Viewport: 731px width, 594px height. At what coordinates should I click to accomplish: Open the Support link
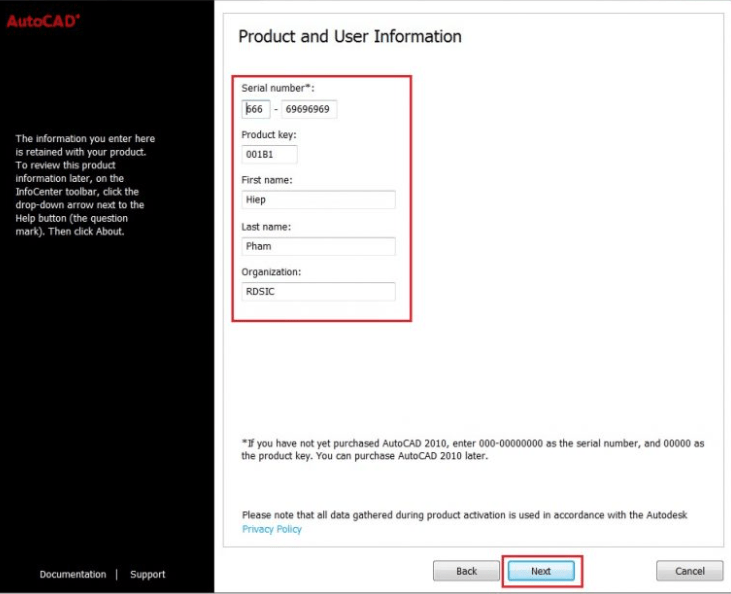click(147, 574)
